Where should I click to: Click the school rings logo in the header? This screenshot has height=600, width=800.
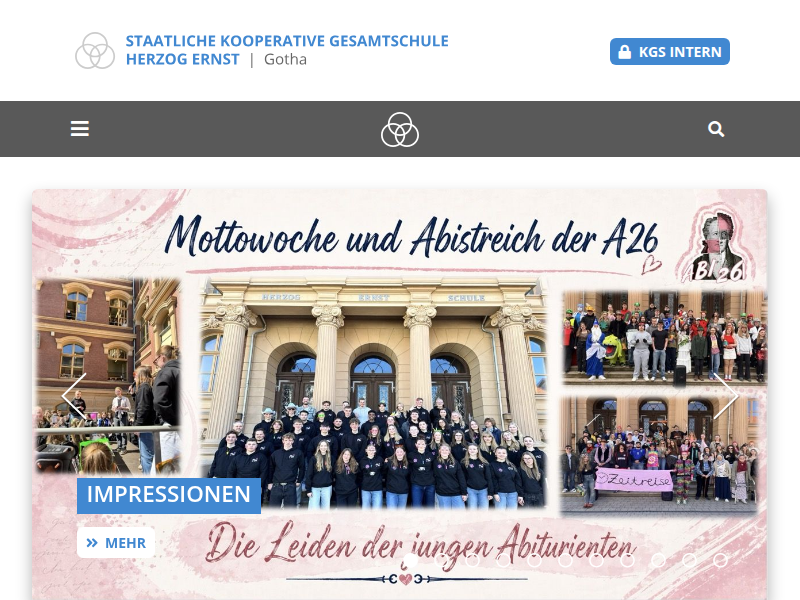click(95, 51)
